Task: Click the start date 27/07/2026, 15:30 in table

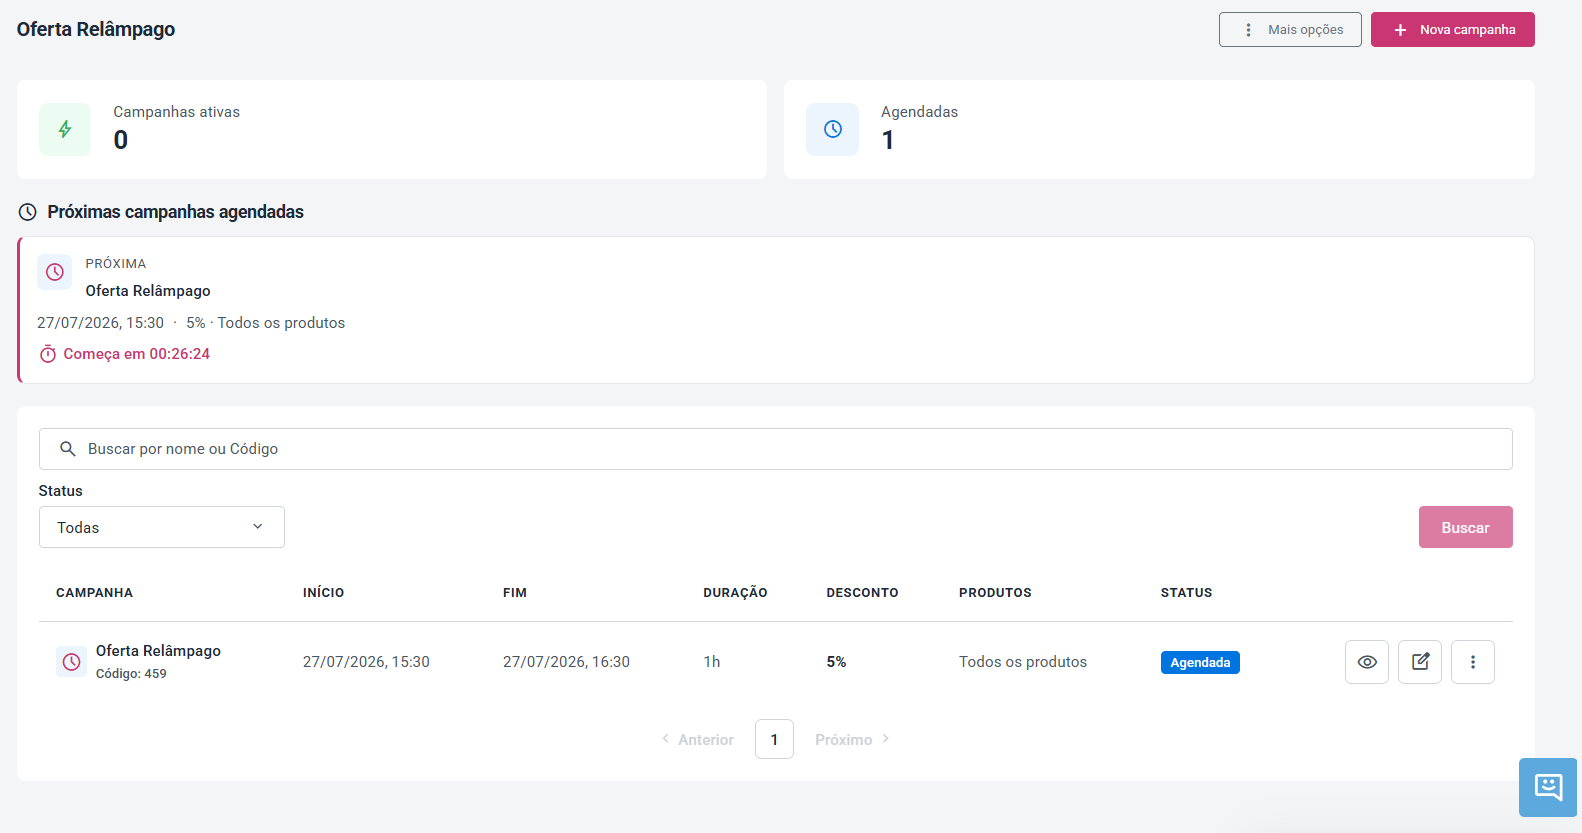Action: tap(366, 662)
